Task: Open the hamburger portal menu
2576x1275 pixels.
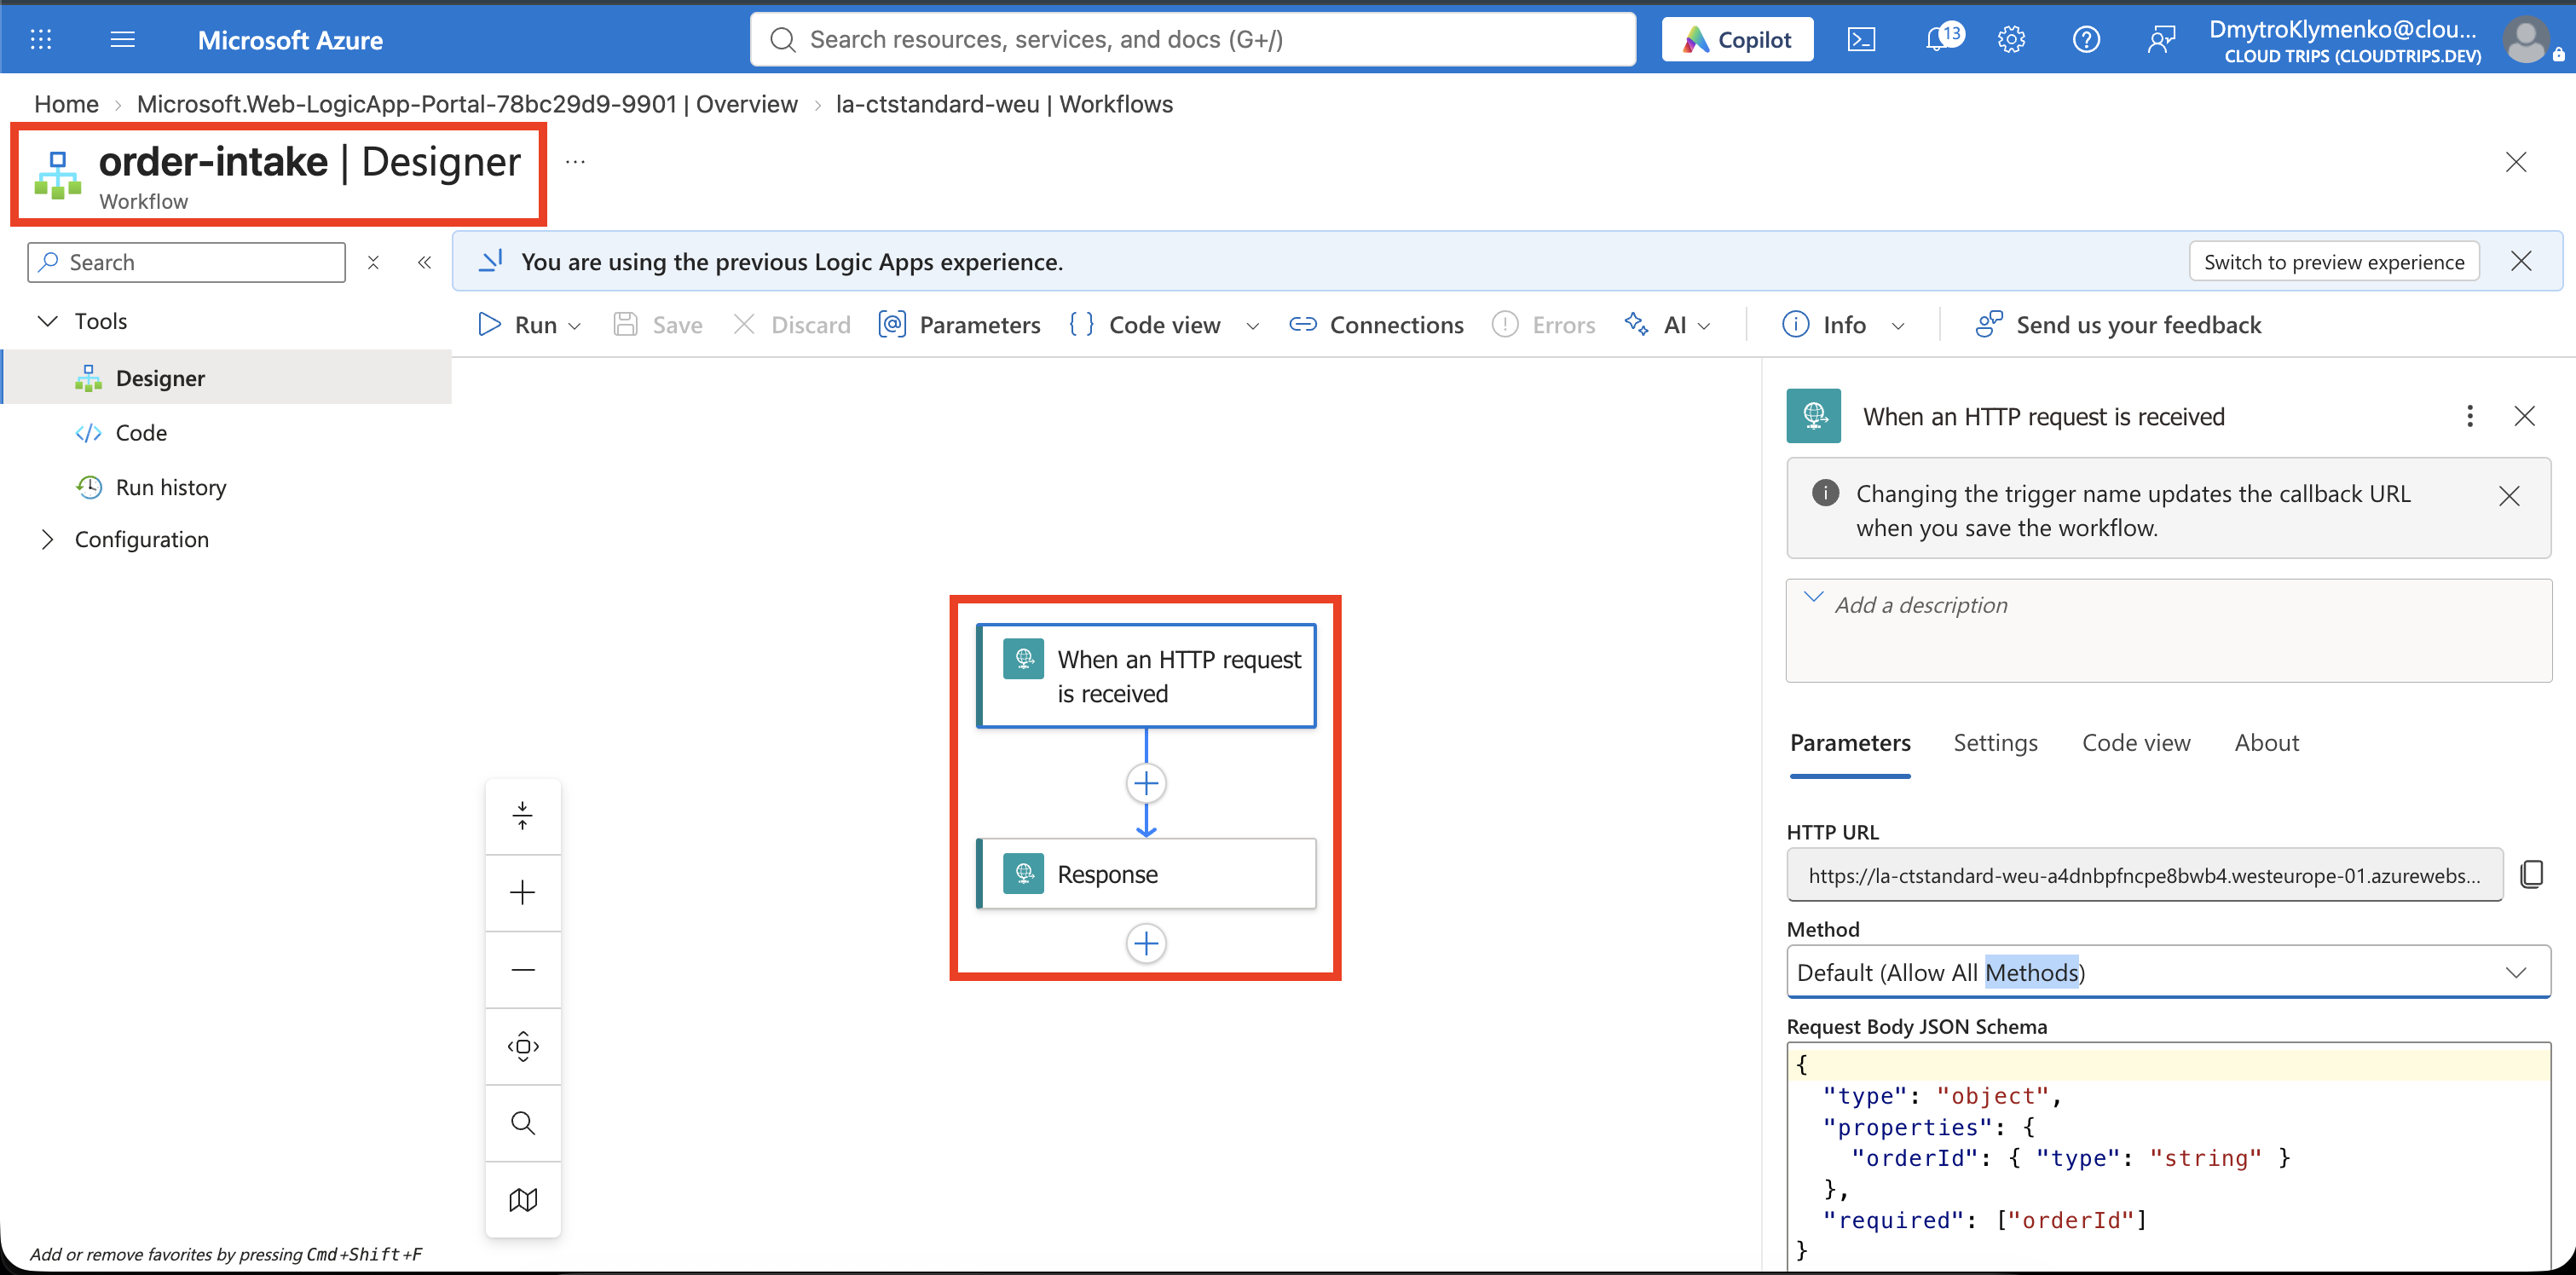Action: coord(122,40)
